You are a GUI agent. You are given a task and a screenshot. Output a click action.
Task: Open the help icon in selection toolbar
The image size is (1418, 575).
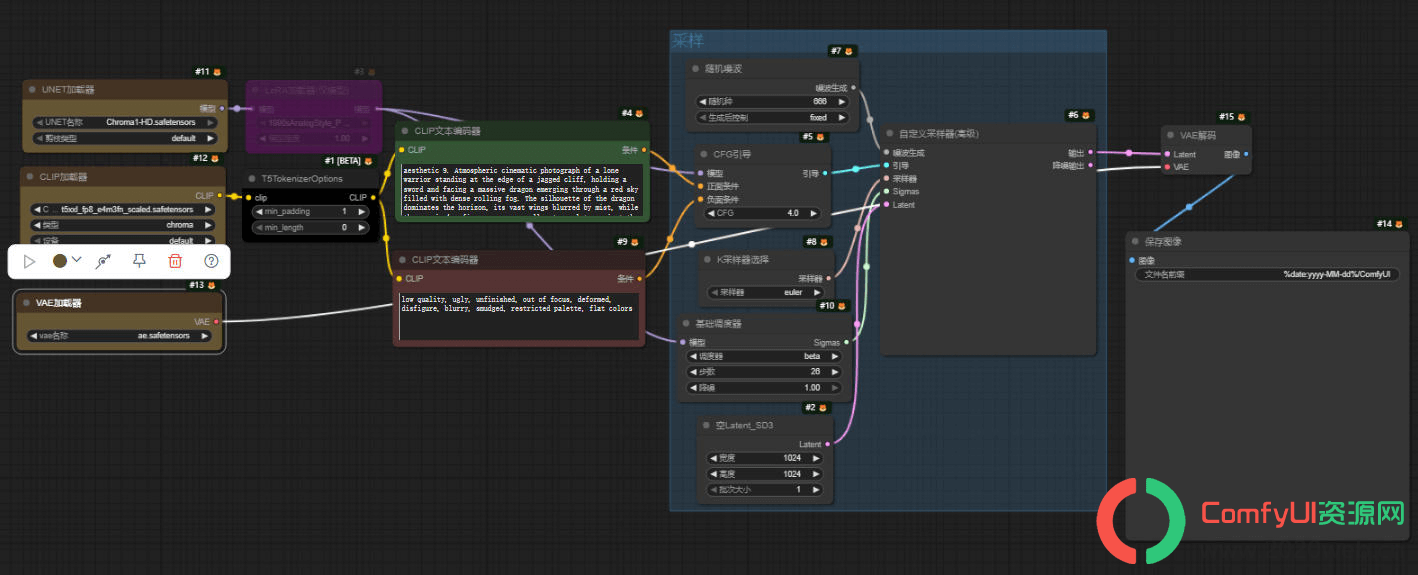(211, 261)
